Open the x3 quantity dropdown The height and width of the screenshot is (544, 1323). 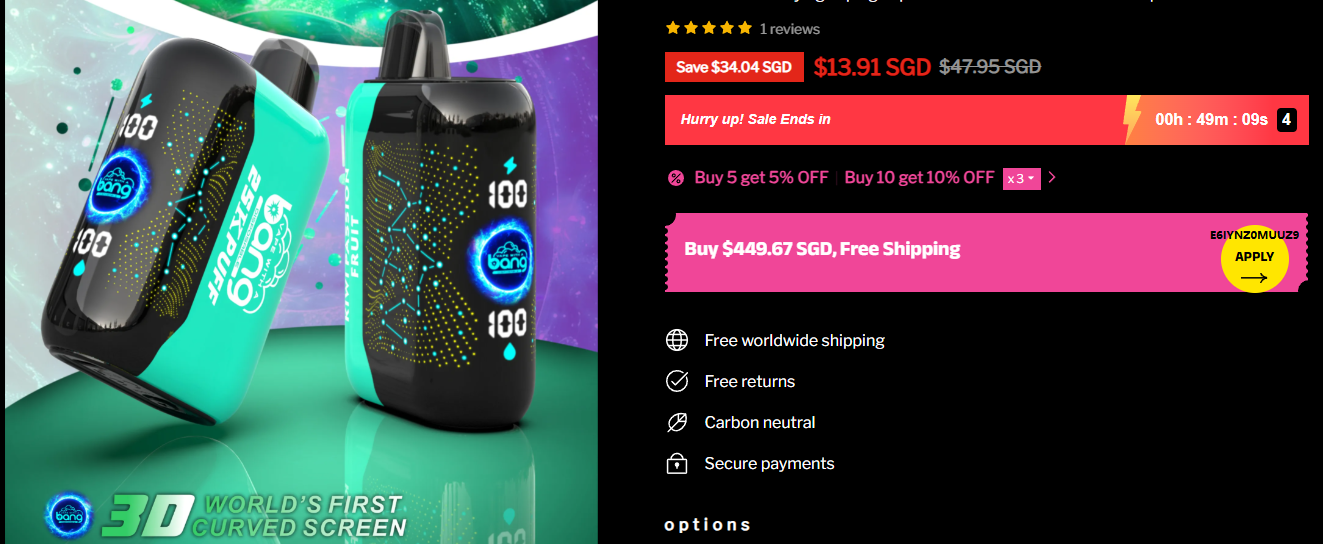click(x=1022, y=178)
